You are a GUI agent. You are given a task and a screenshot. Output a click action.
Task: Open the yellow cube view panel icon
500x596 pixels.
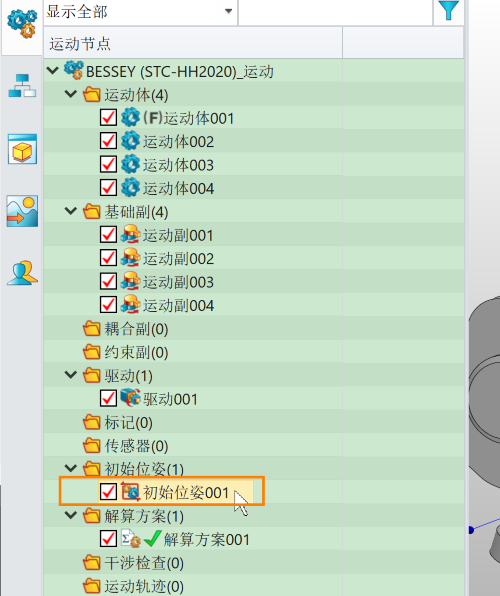pos(22,149)
